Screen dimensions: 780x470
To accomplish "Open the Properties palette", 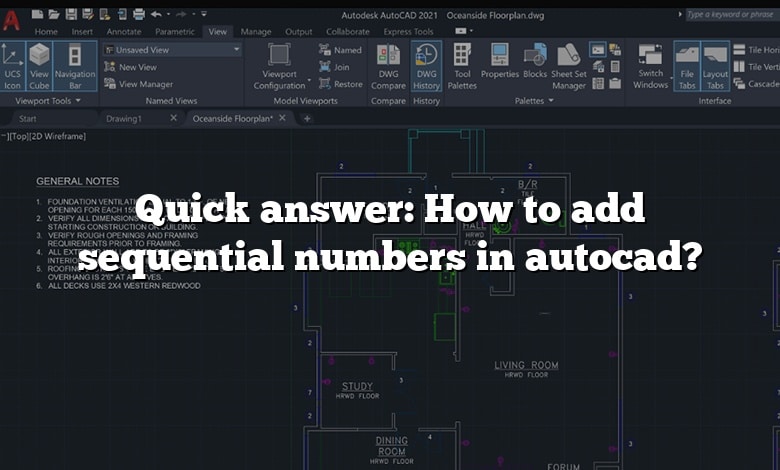I will point(500,61).
